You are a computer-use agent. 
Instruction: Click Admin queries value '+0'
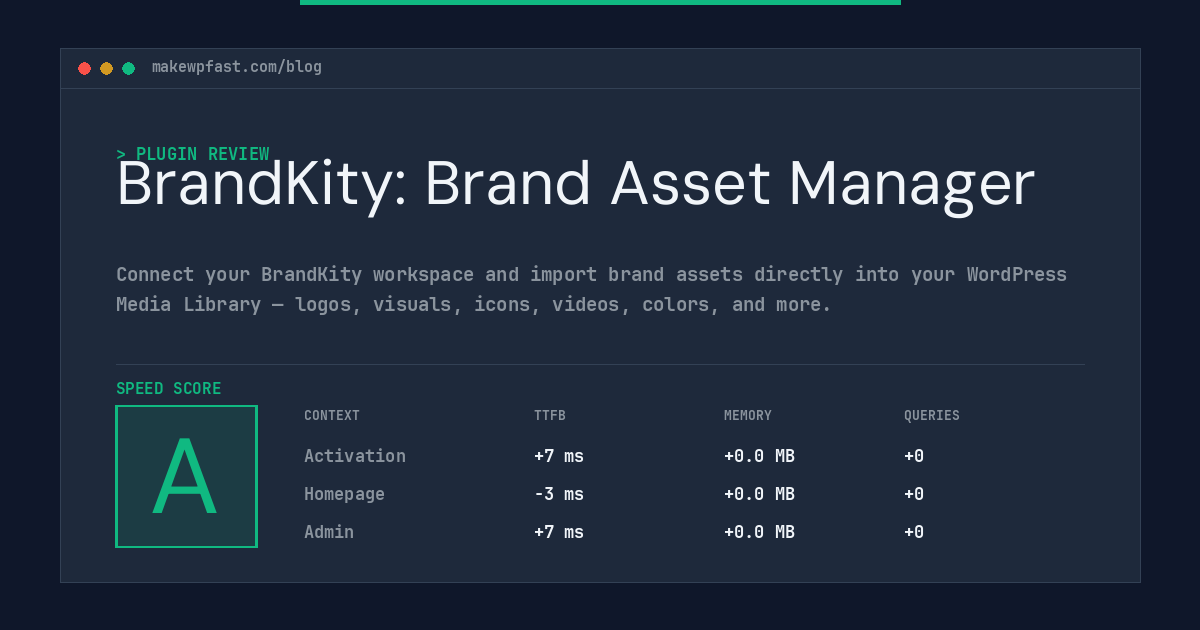(914, 532)
